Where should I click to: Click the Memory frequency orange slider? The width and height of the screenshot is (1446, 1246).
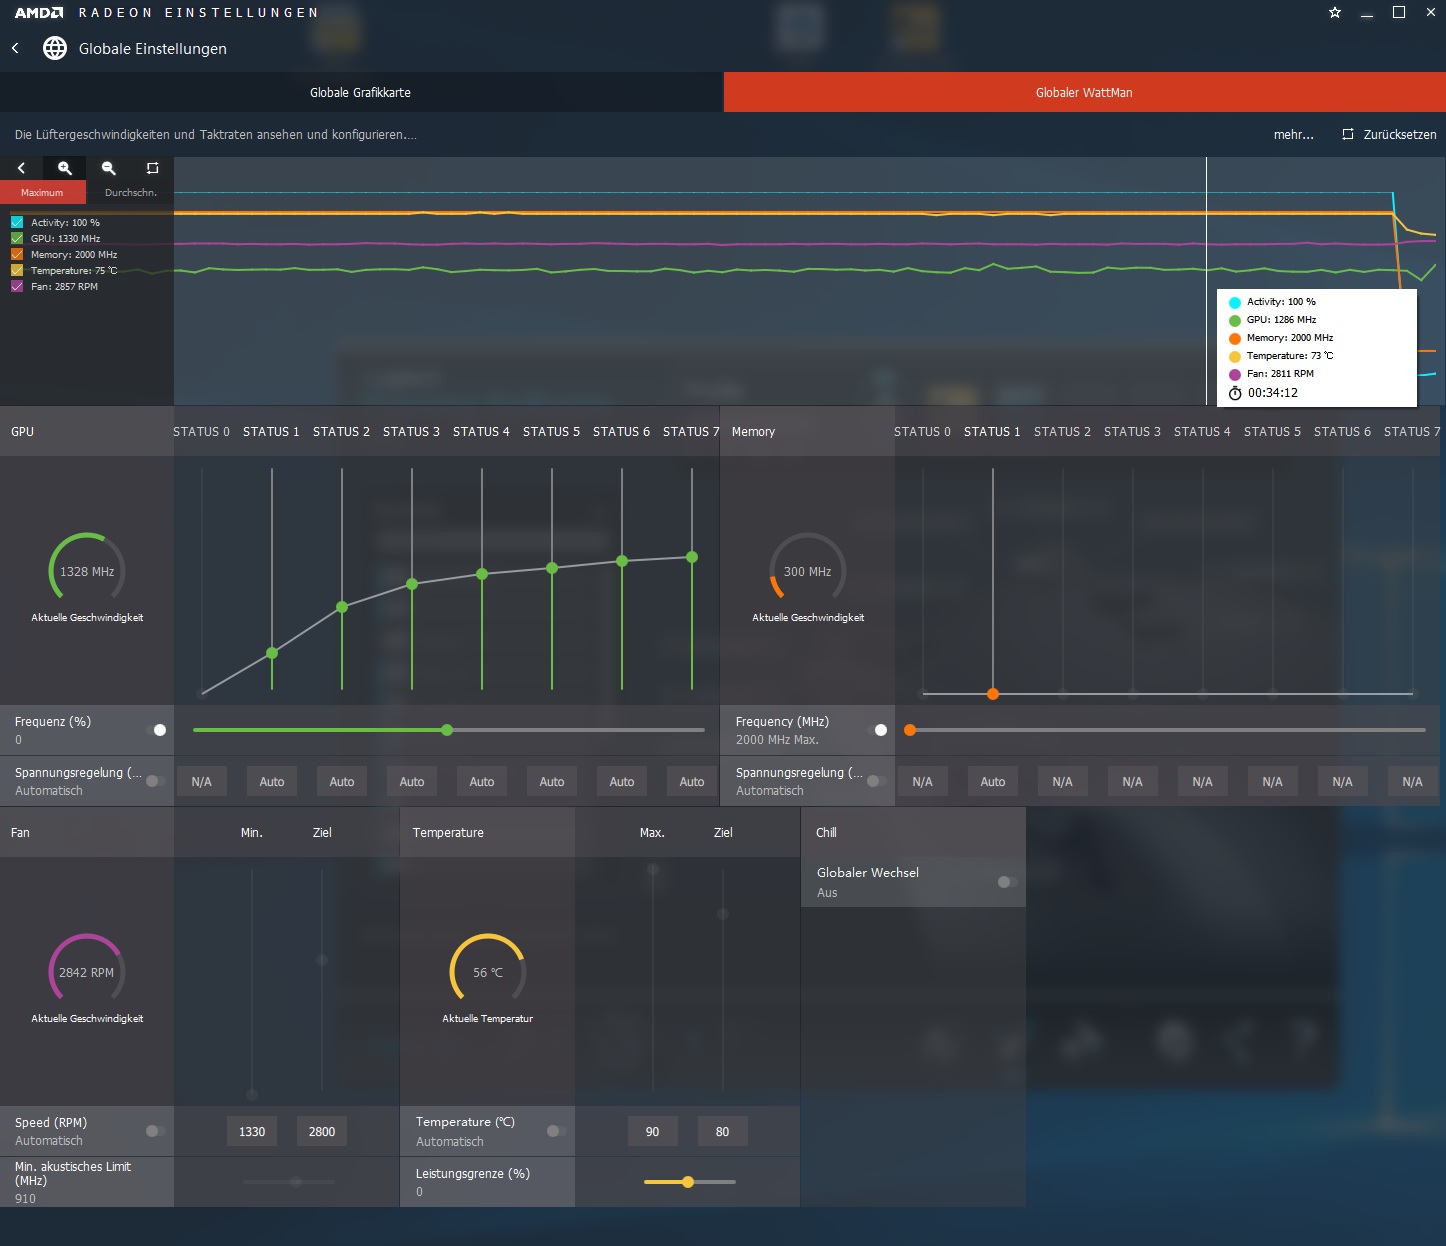910,730
